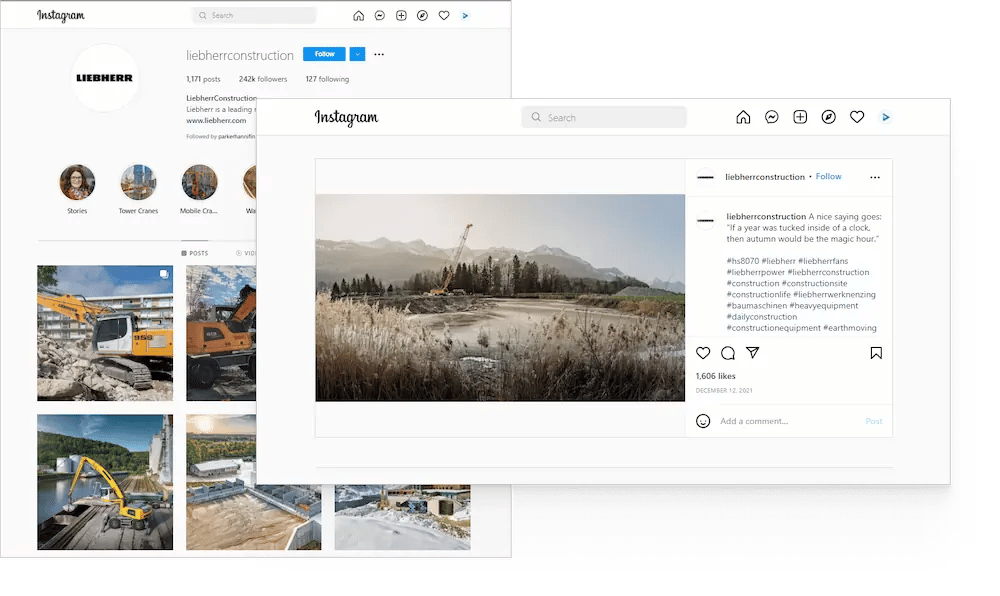Open comment bubble icon under the post
Image resolution: width=1000 pixels, height=596 pixels.
coord(728,353)
